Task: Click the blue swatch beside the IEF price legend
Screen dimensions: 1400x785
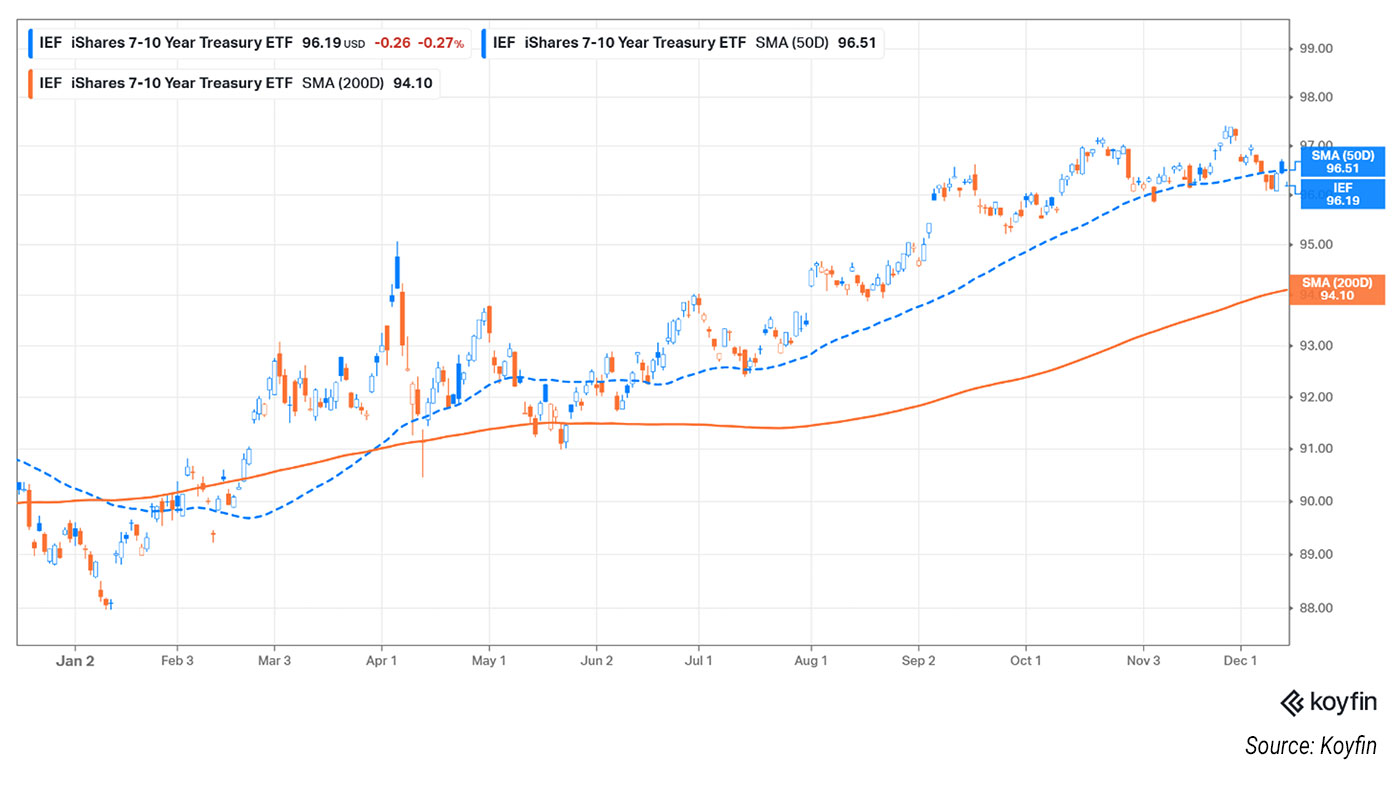Action: pyautogui.click(x=32, y=43)
